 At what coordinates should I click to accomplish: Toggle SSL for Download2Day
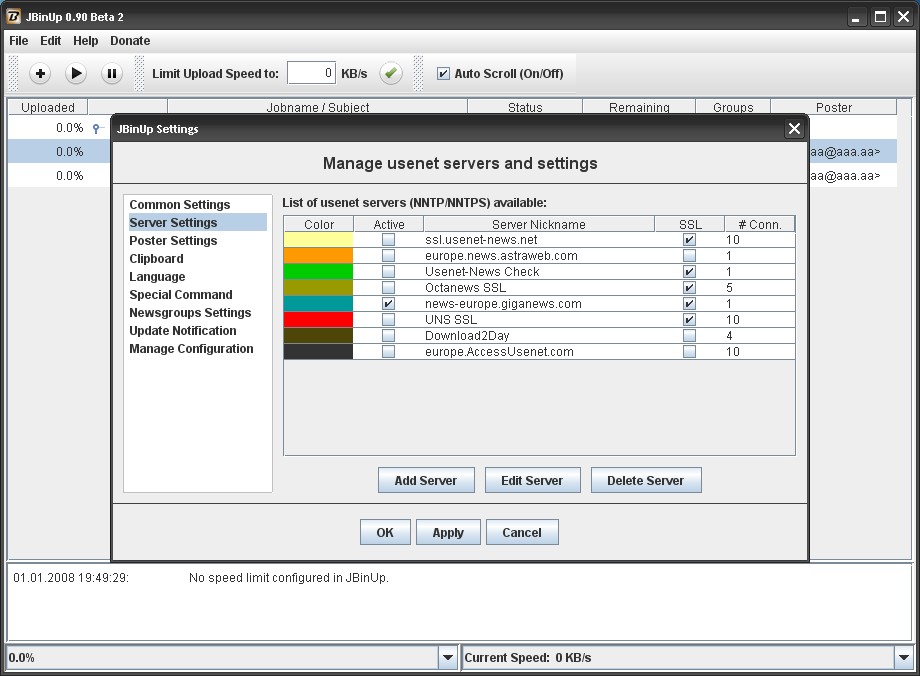coord(689,336)
